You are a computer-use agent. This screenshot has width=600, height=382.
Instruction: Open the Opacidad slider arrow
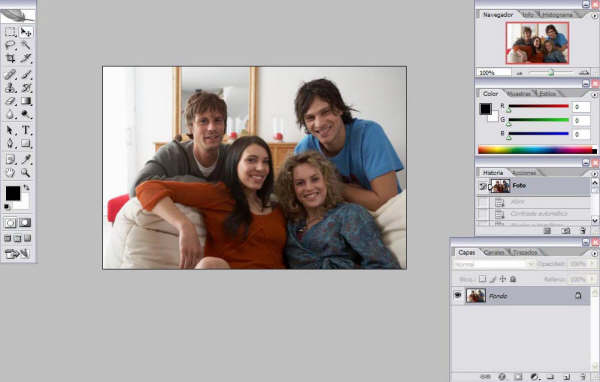[593, 264]
